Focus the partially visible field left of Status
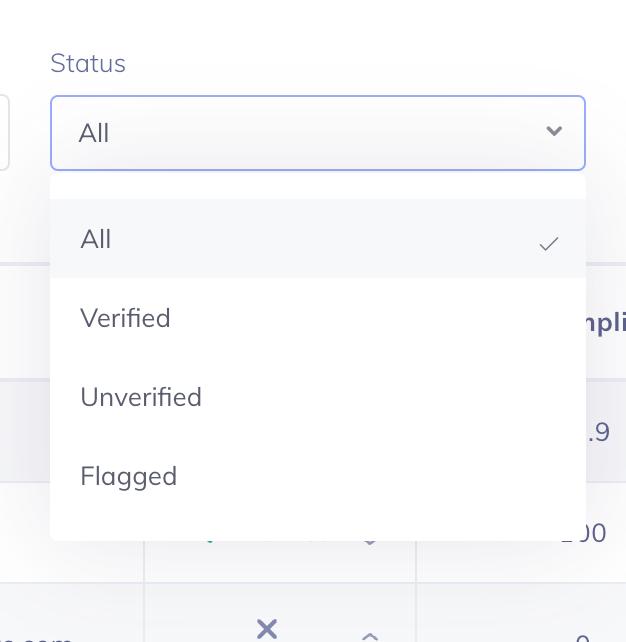The width and height of the screenshot is (626, 642). point(4,133)
